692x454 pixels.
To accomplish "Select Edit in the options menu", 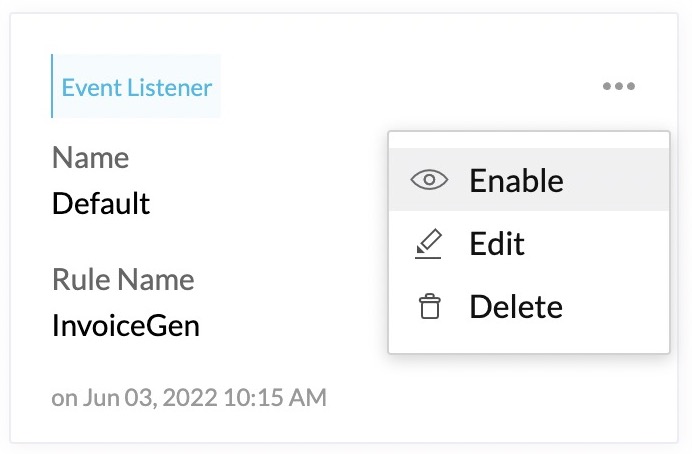I will click(x=497, y=243).
